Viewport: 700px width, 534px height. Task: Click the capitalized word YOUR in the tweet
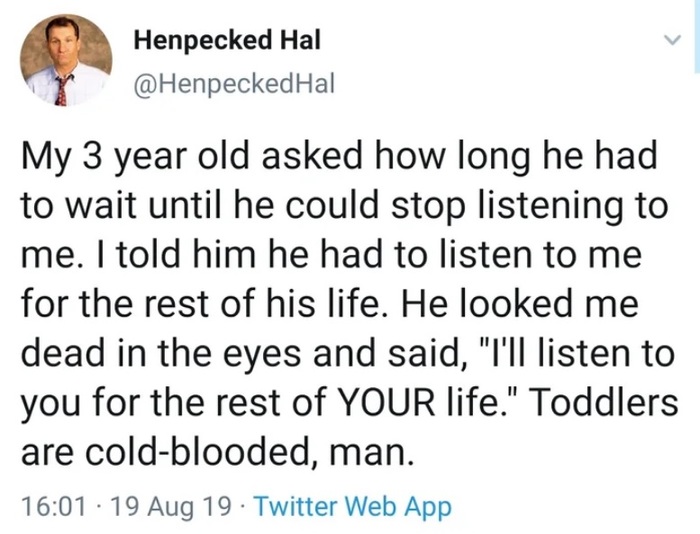[388, 403]
